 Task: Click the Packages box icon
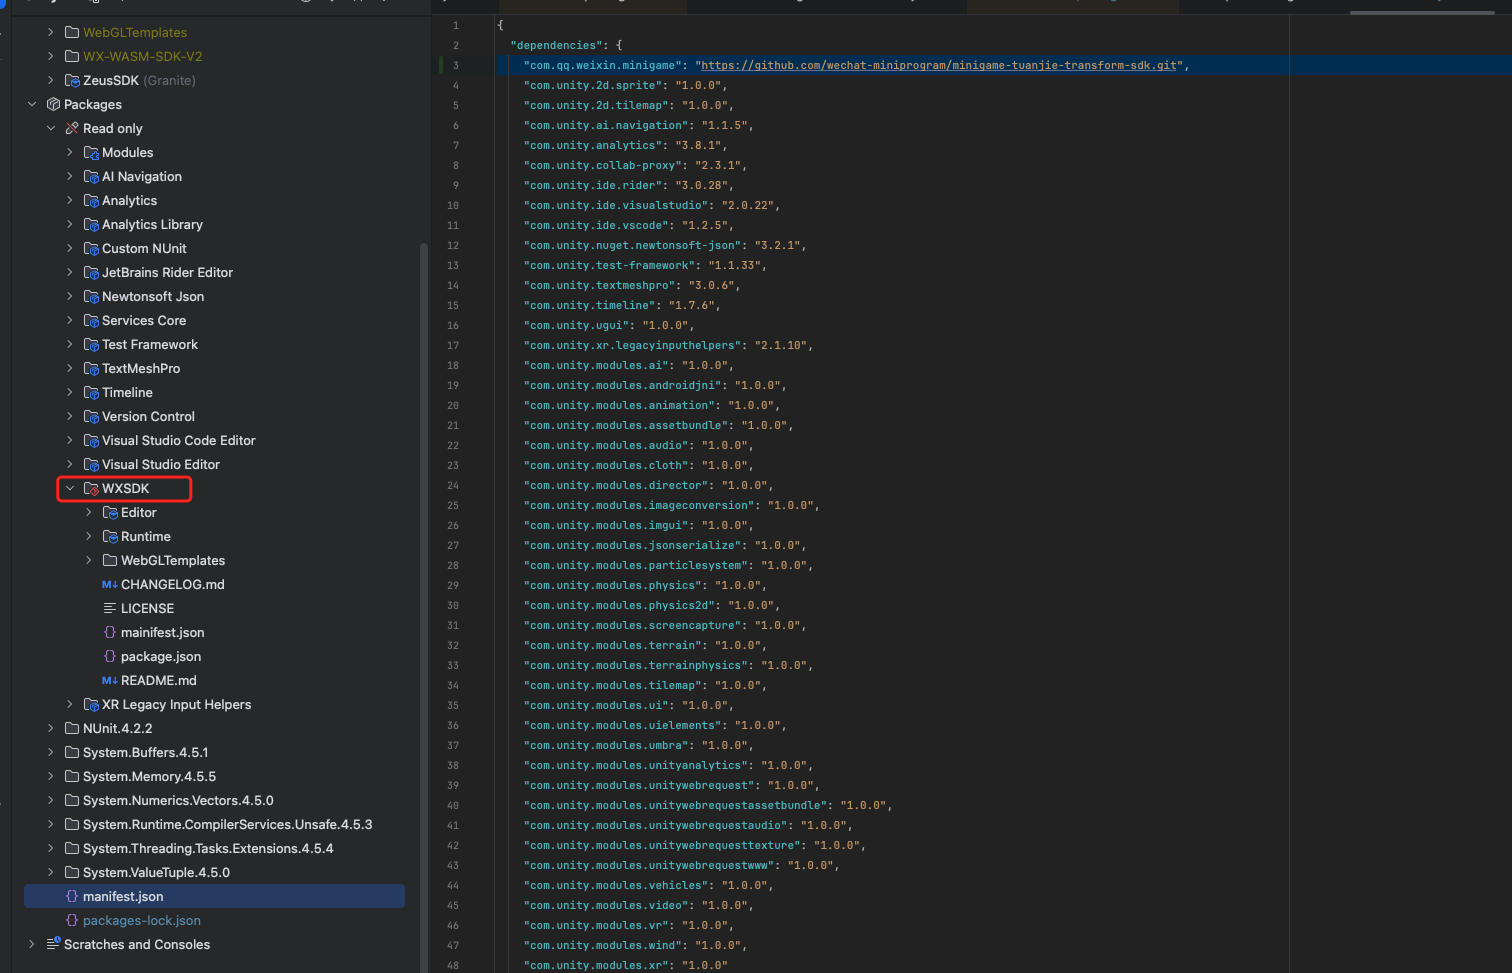[x=53, y=105]
